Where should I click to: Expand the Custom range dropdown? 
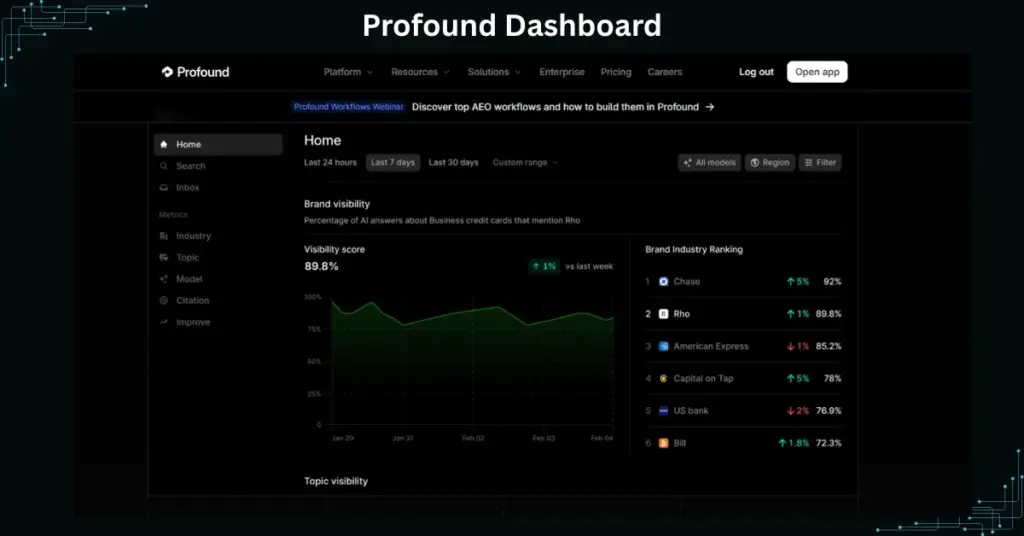525,162
